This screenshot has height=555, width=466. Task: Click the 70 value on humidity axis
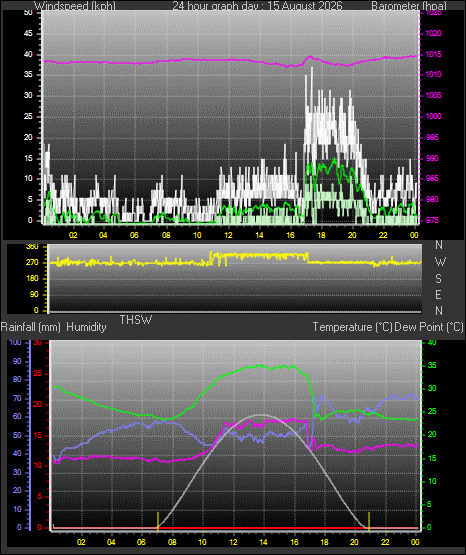point(17,398)
